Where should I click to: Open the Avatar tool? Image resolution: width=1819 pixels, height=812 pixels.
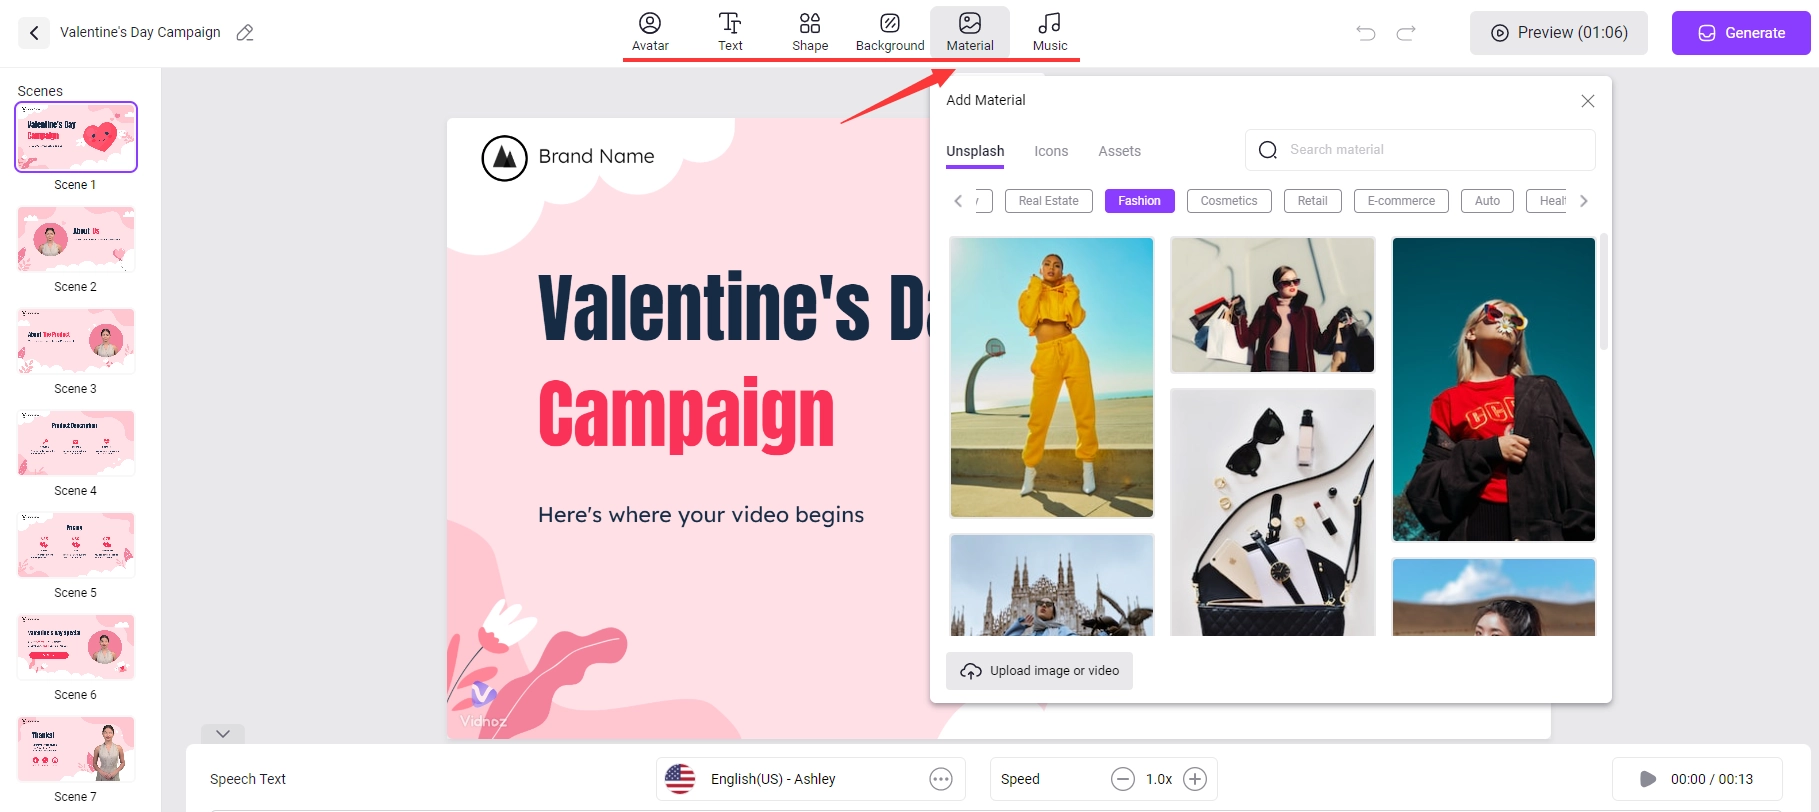[650, 32]
